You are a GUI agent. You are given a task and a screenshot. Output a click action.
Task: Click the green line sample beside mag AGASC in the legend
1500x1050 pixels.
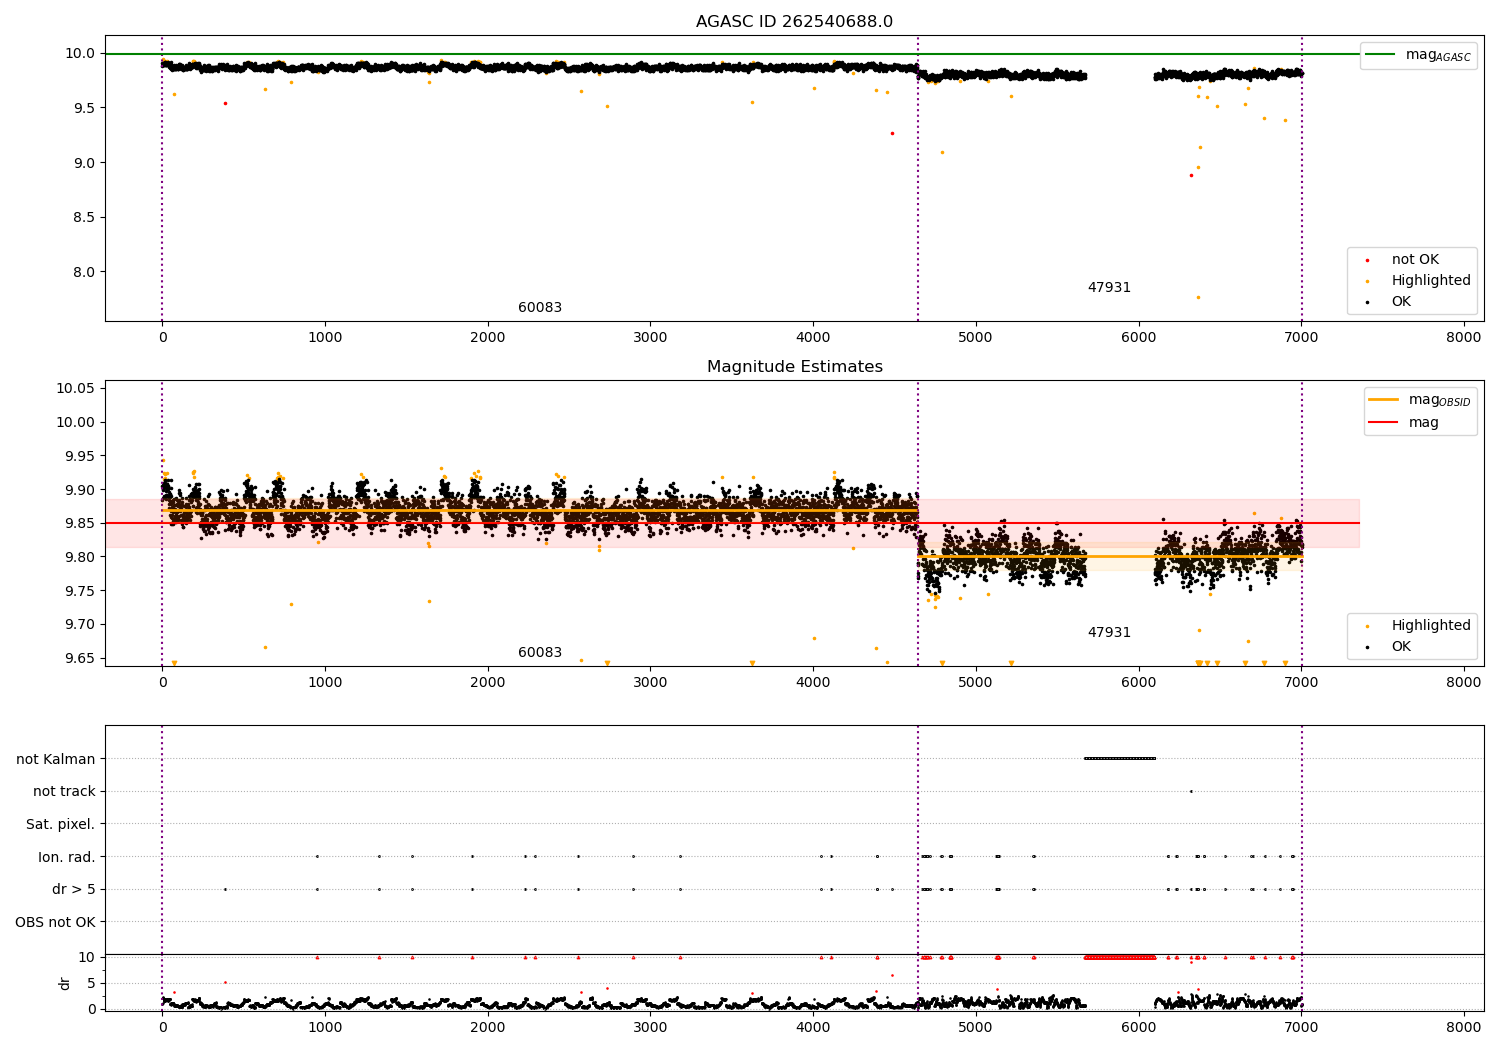[1381, 55]
